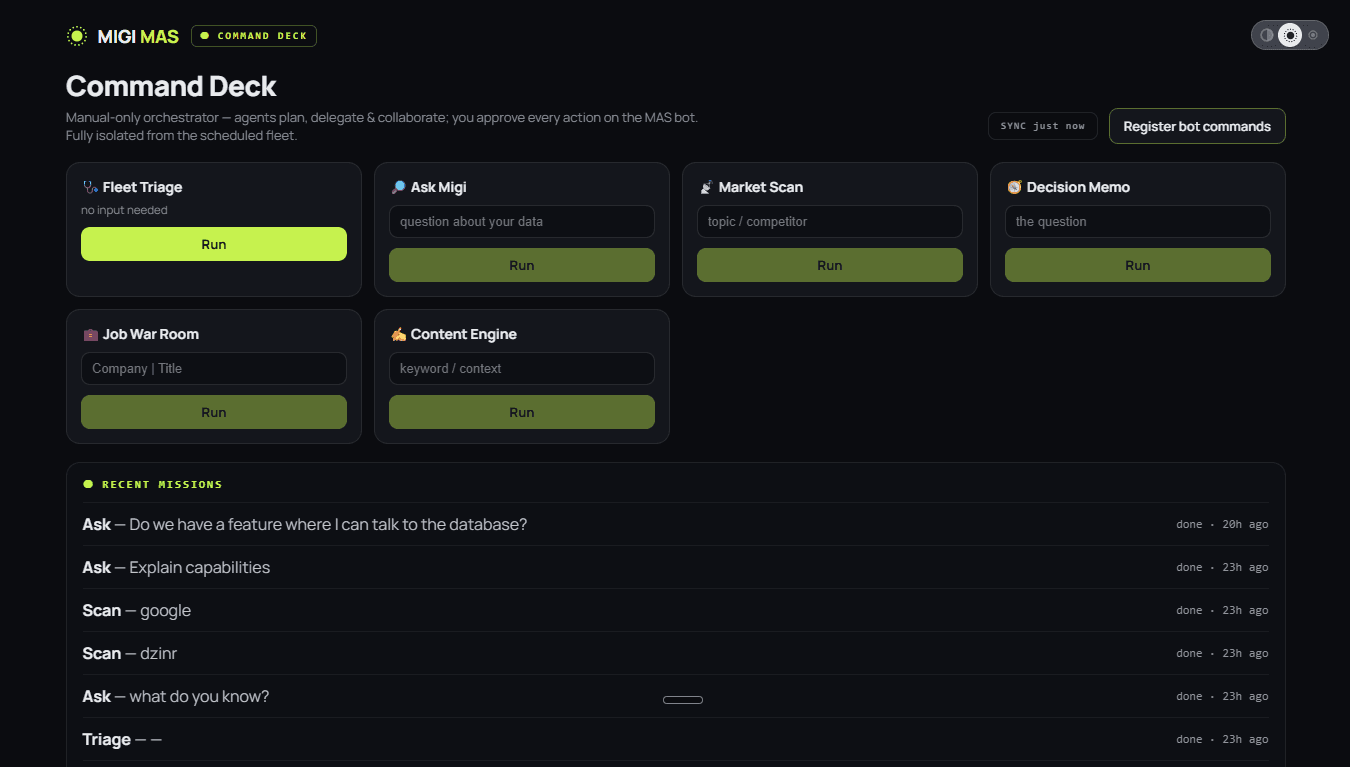Click Register bot commands button
Image resolution: width=1350 pixels, height=767 pixels.
pos(1197,126)
